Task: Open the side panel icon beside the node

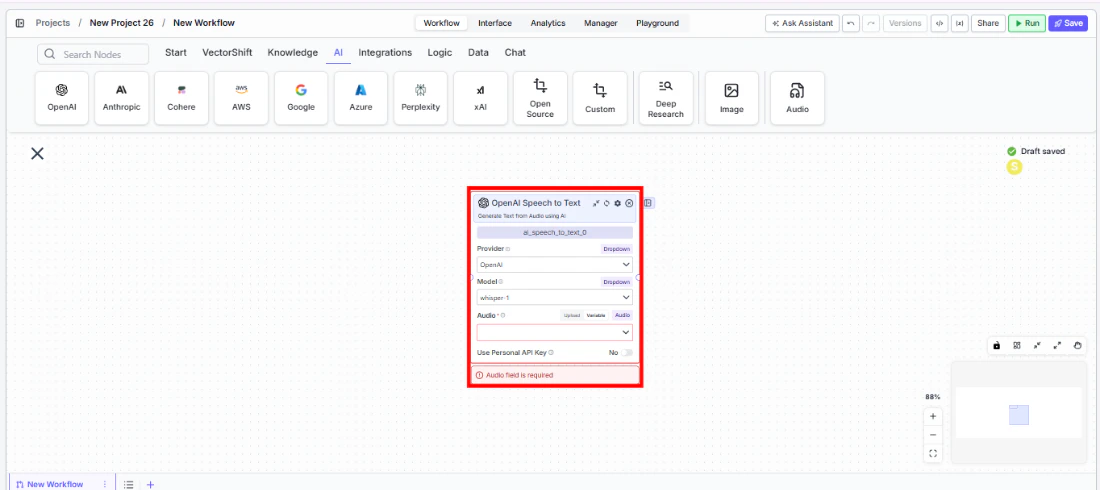Action: click(649, 203)
